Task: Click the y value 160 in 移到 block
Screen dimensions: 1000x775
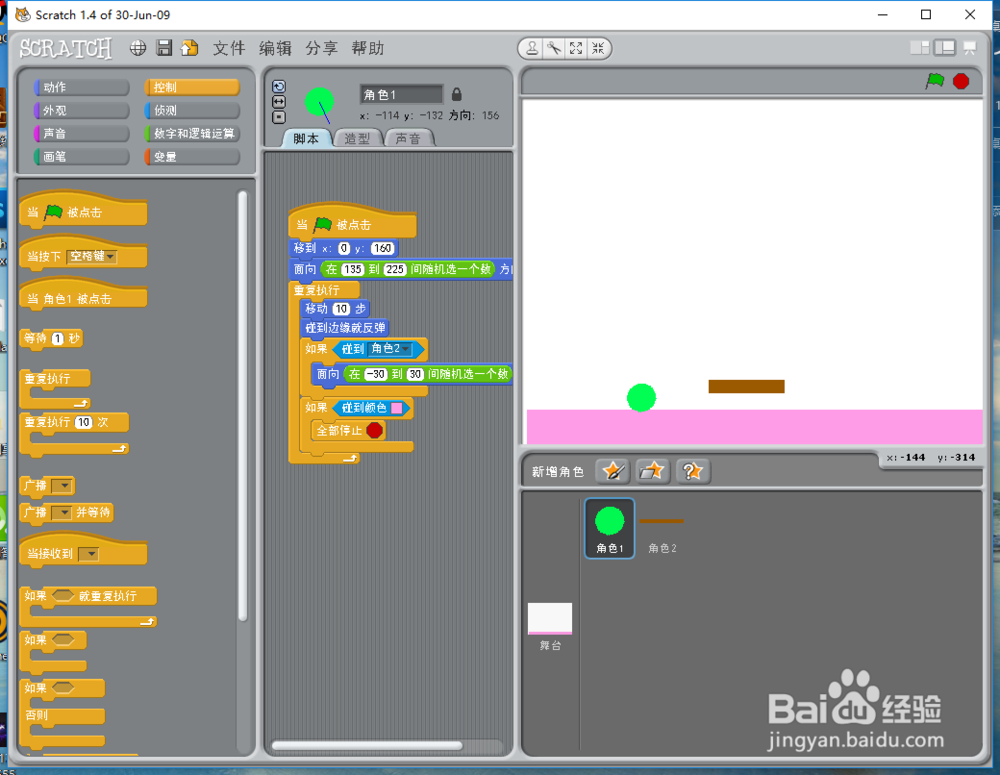Action: (383, 249)
